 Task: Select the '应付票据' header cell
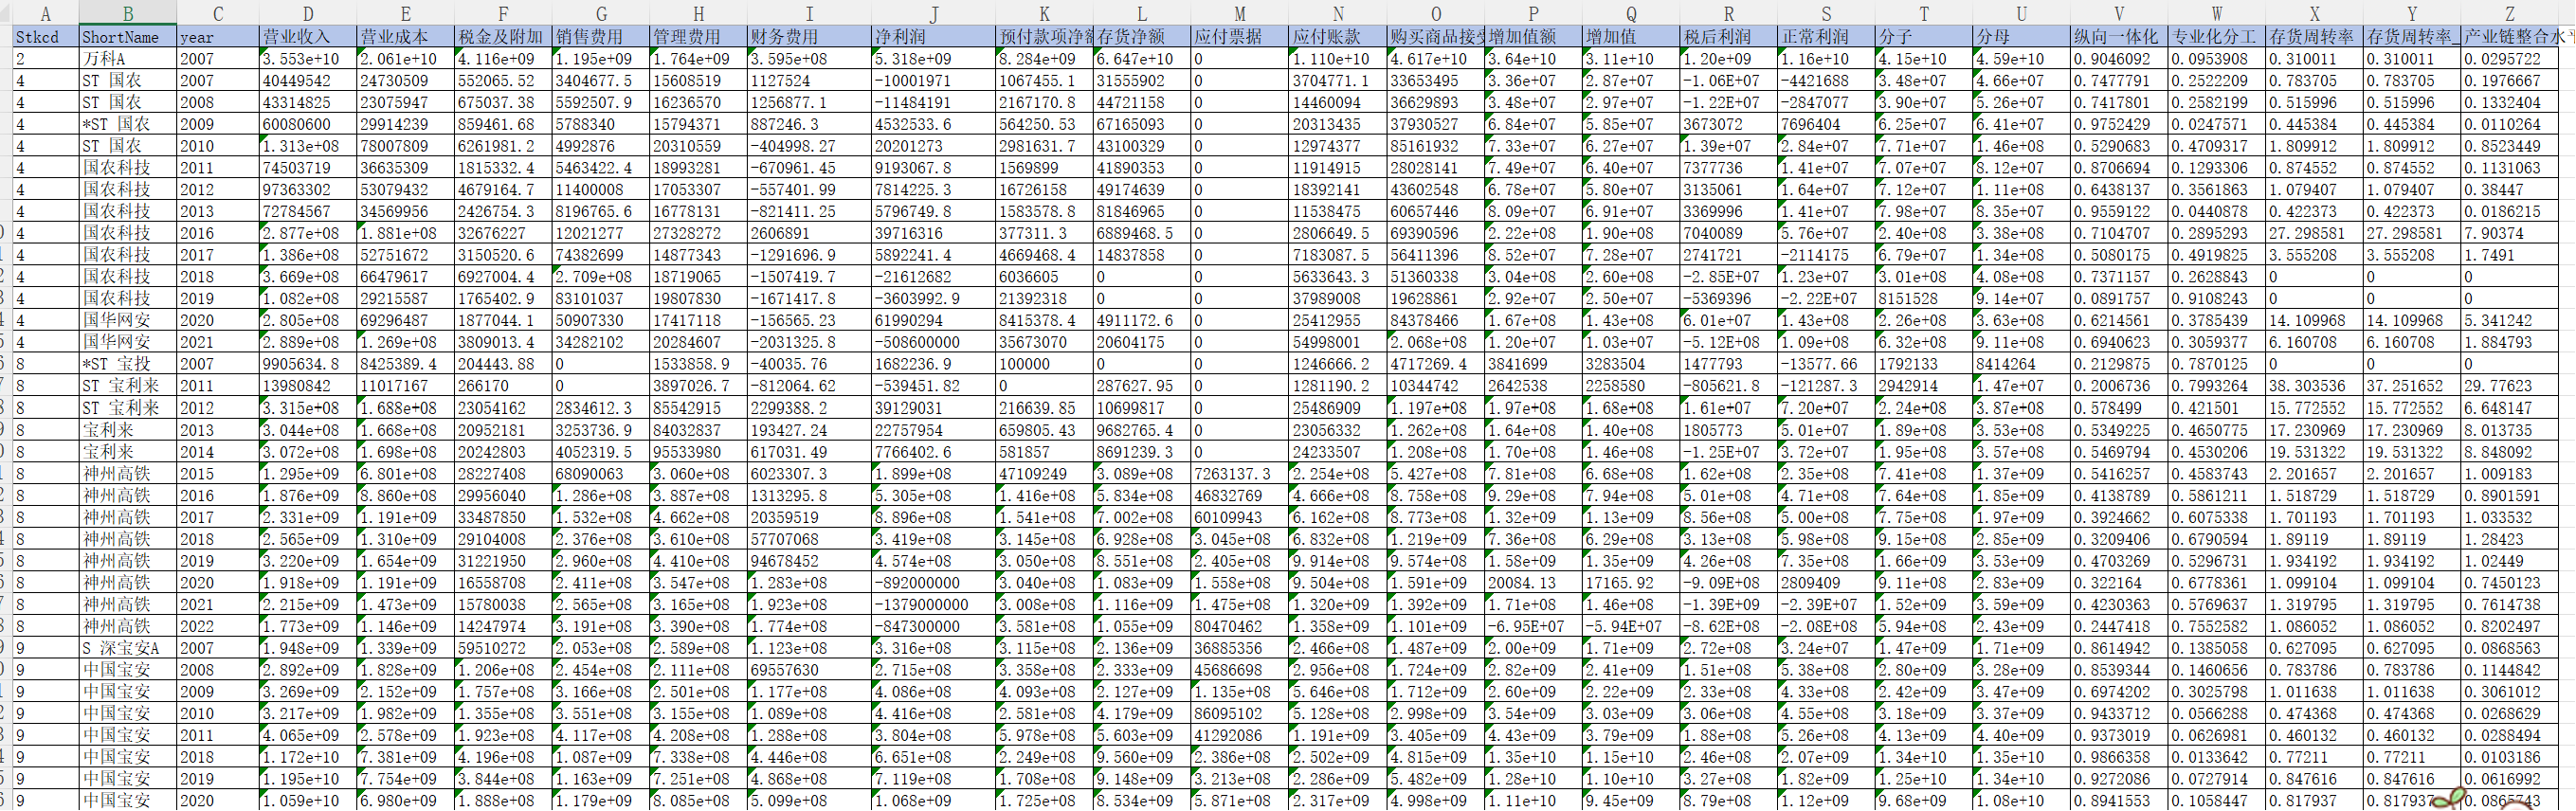[x=1239, y=37]
